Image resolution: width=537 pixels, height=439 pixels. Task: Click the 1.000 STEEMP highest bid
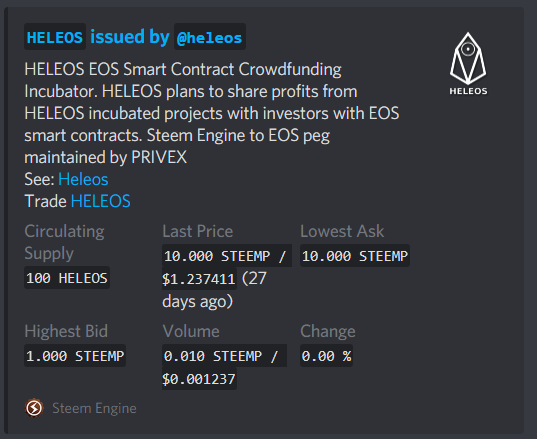75,356
